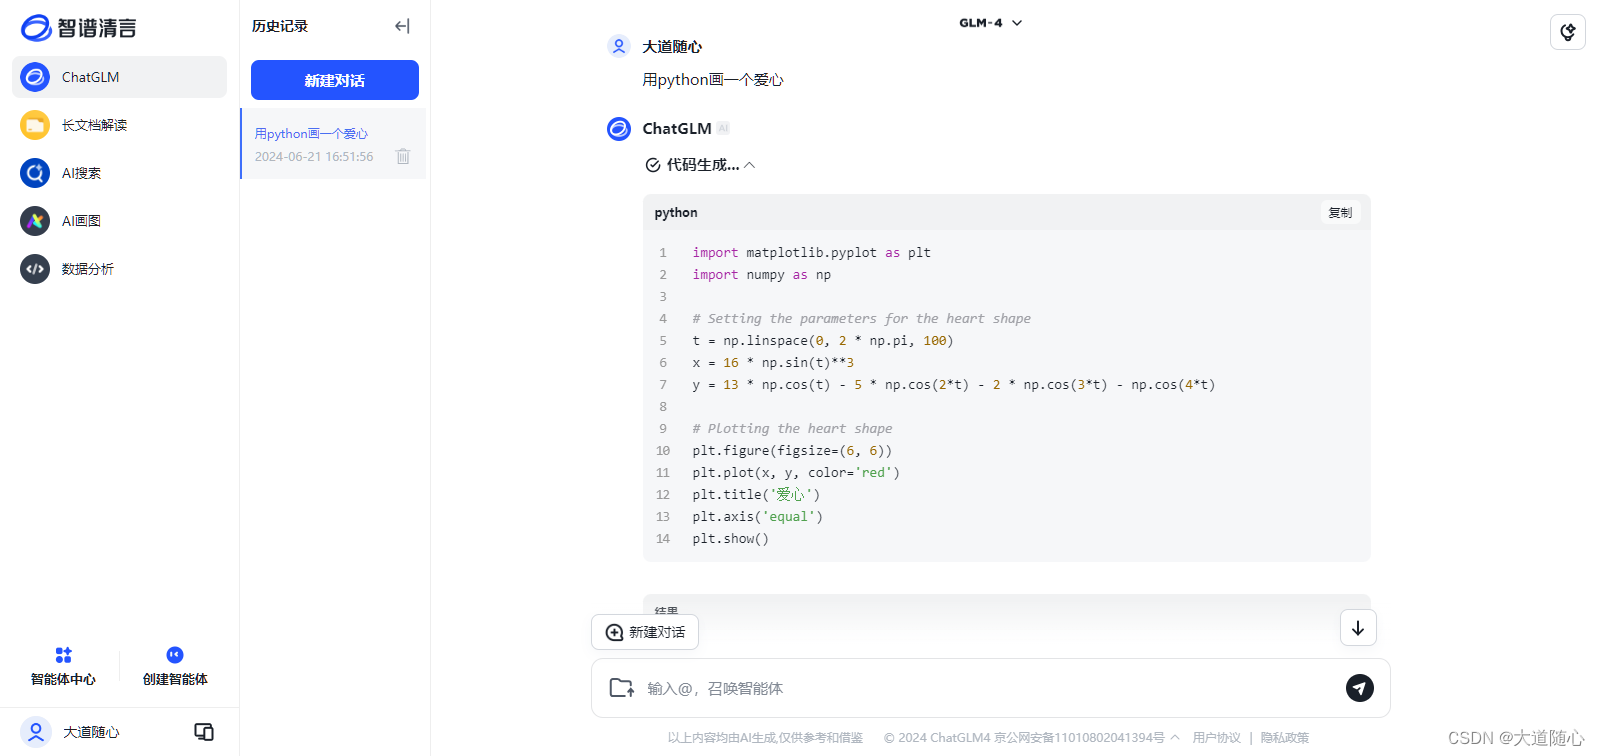Screen dimensions: 1600x756
Task: Delete the conversation with the trash icon
Action: (403, 156)
